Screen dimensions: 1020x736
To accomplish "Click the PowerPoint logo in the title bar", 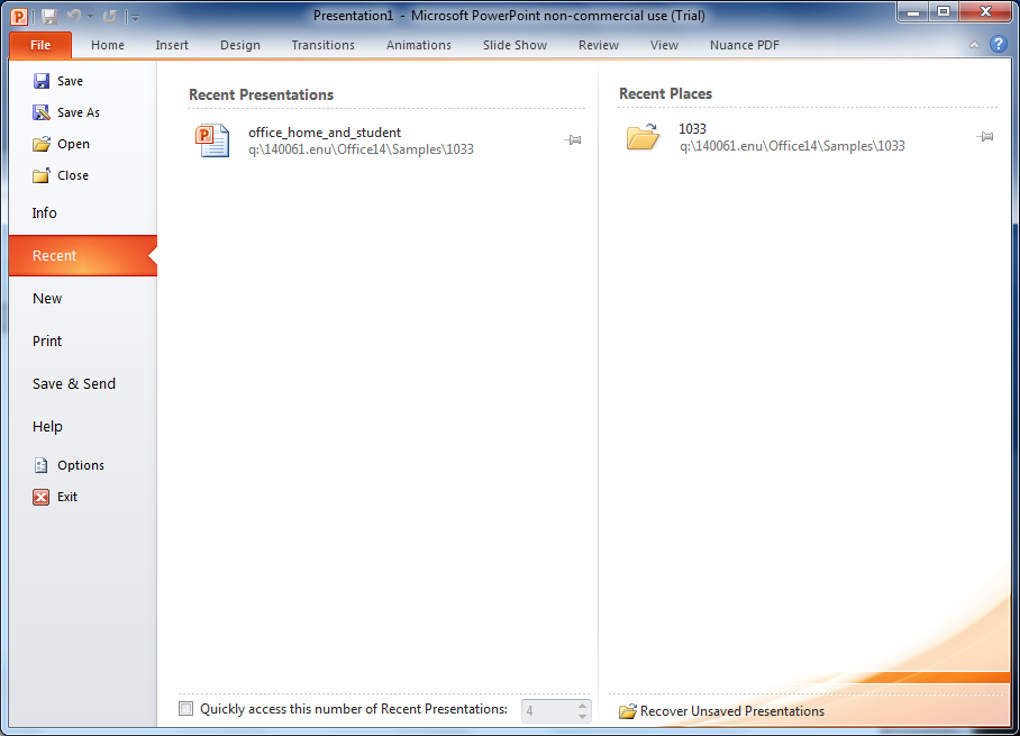I will tap(20, 16).
